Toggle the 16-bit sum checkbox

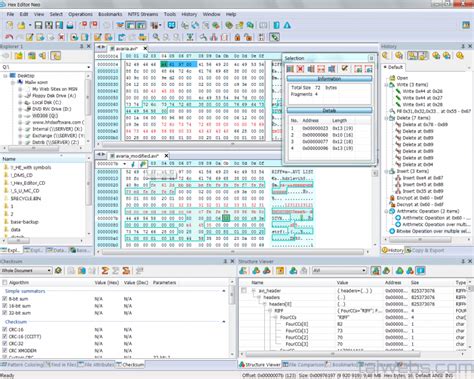(x=5, y=306)
